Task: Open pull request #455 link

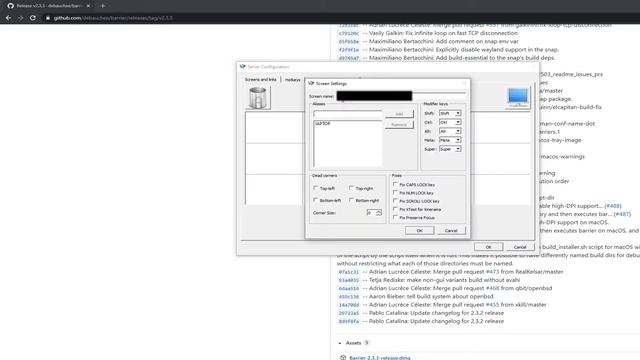Action: point(492,304)
